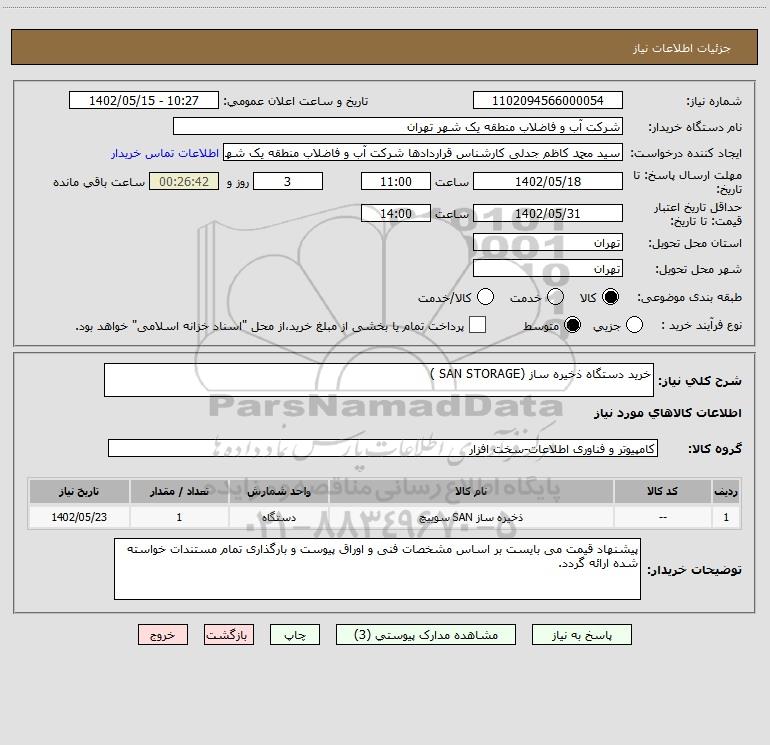Choose the متوسط purchase type radio
Image resolution: width=770 pixels, height=745 pixels.
coord(572,325)
